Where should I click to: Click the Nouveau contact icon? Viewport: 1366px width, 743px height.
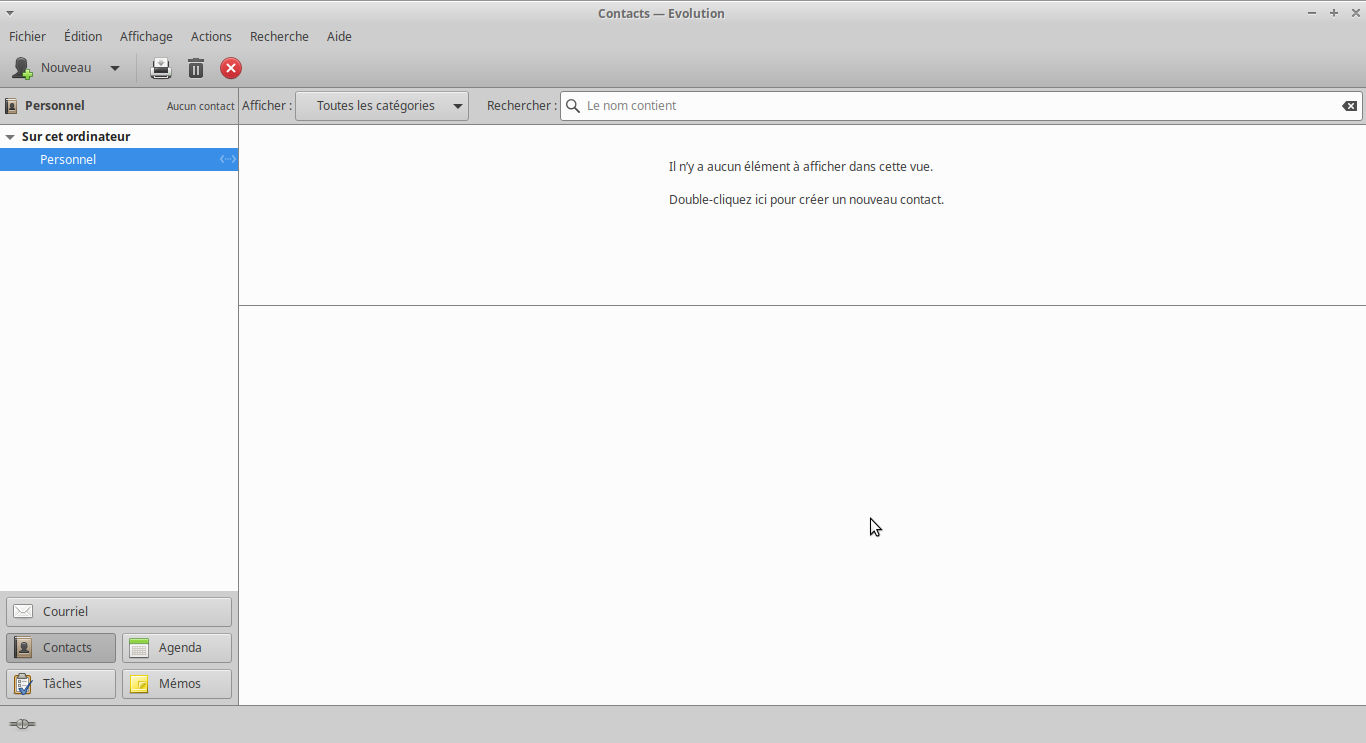coord(22,68)
